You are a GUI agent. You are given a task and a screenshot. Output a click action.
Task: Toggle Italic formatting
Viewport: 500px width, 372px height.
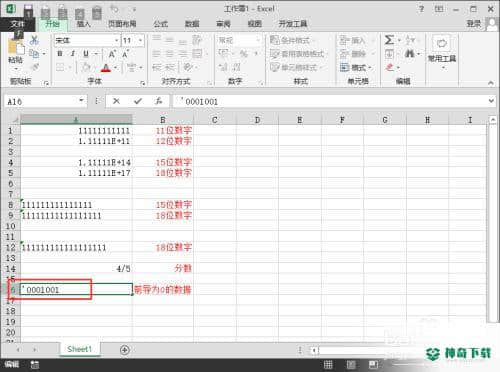point(72,54)
